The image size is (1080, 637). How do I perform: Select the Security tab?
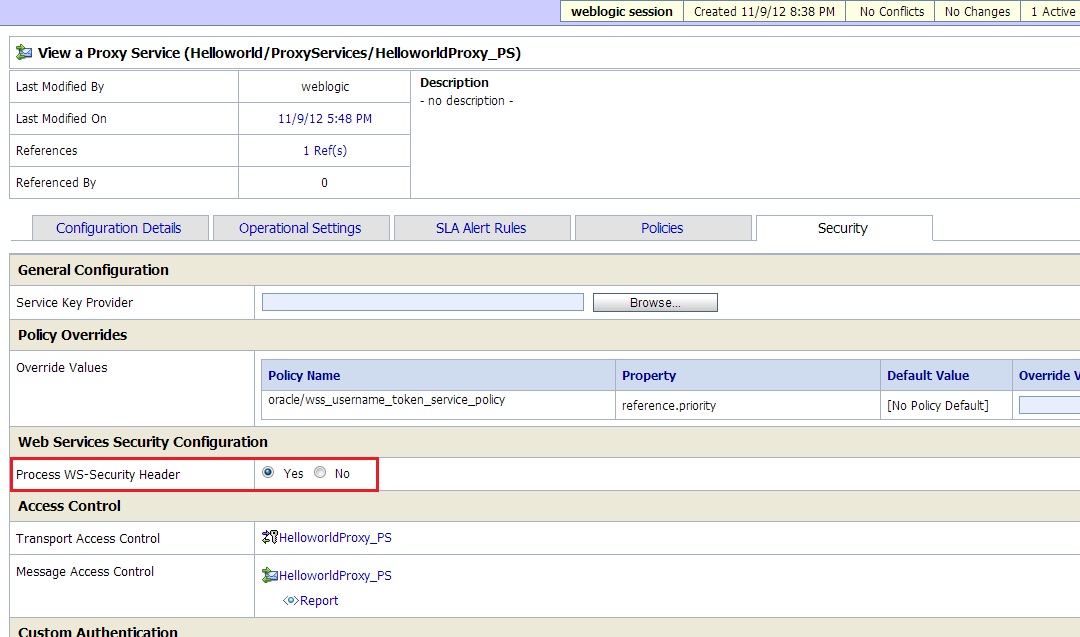pyautogui.click(x=843, y=228)
